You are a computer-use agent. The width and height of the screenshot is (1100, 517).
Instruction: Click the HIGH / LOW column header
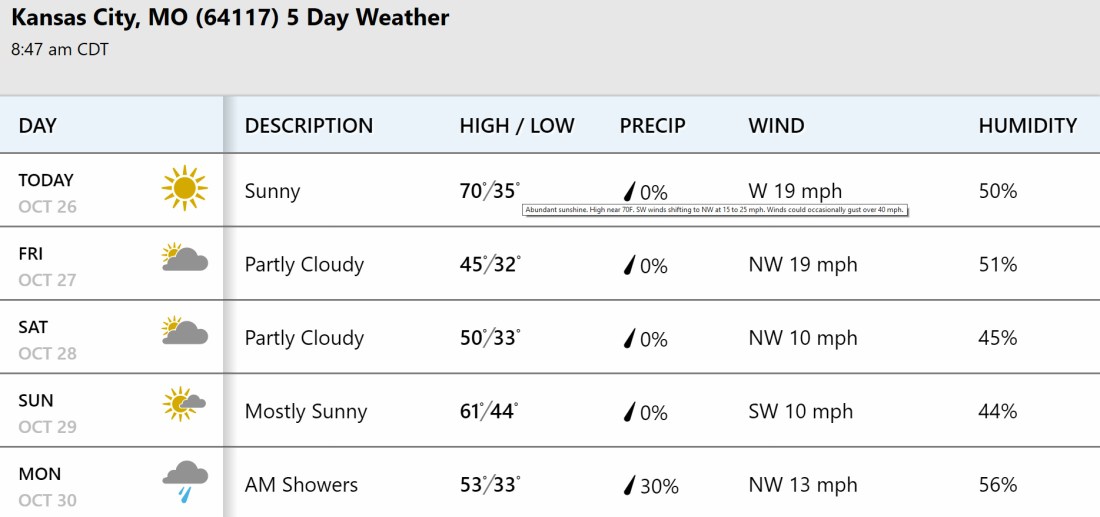tap(517, 126)
